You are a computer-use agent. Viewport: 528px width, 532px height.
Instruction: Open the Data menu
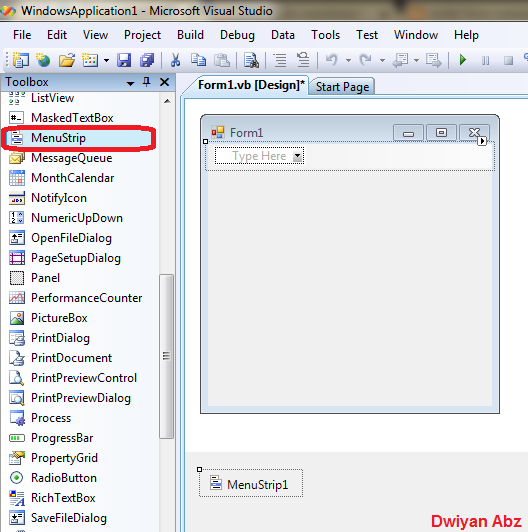tap(283, 35)
